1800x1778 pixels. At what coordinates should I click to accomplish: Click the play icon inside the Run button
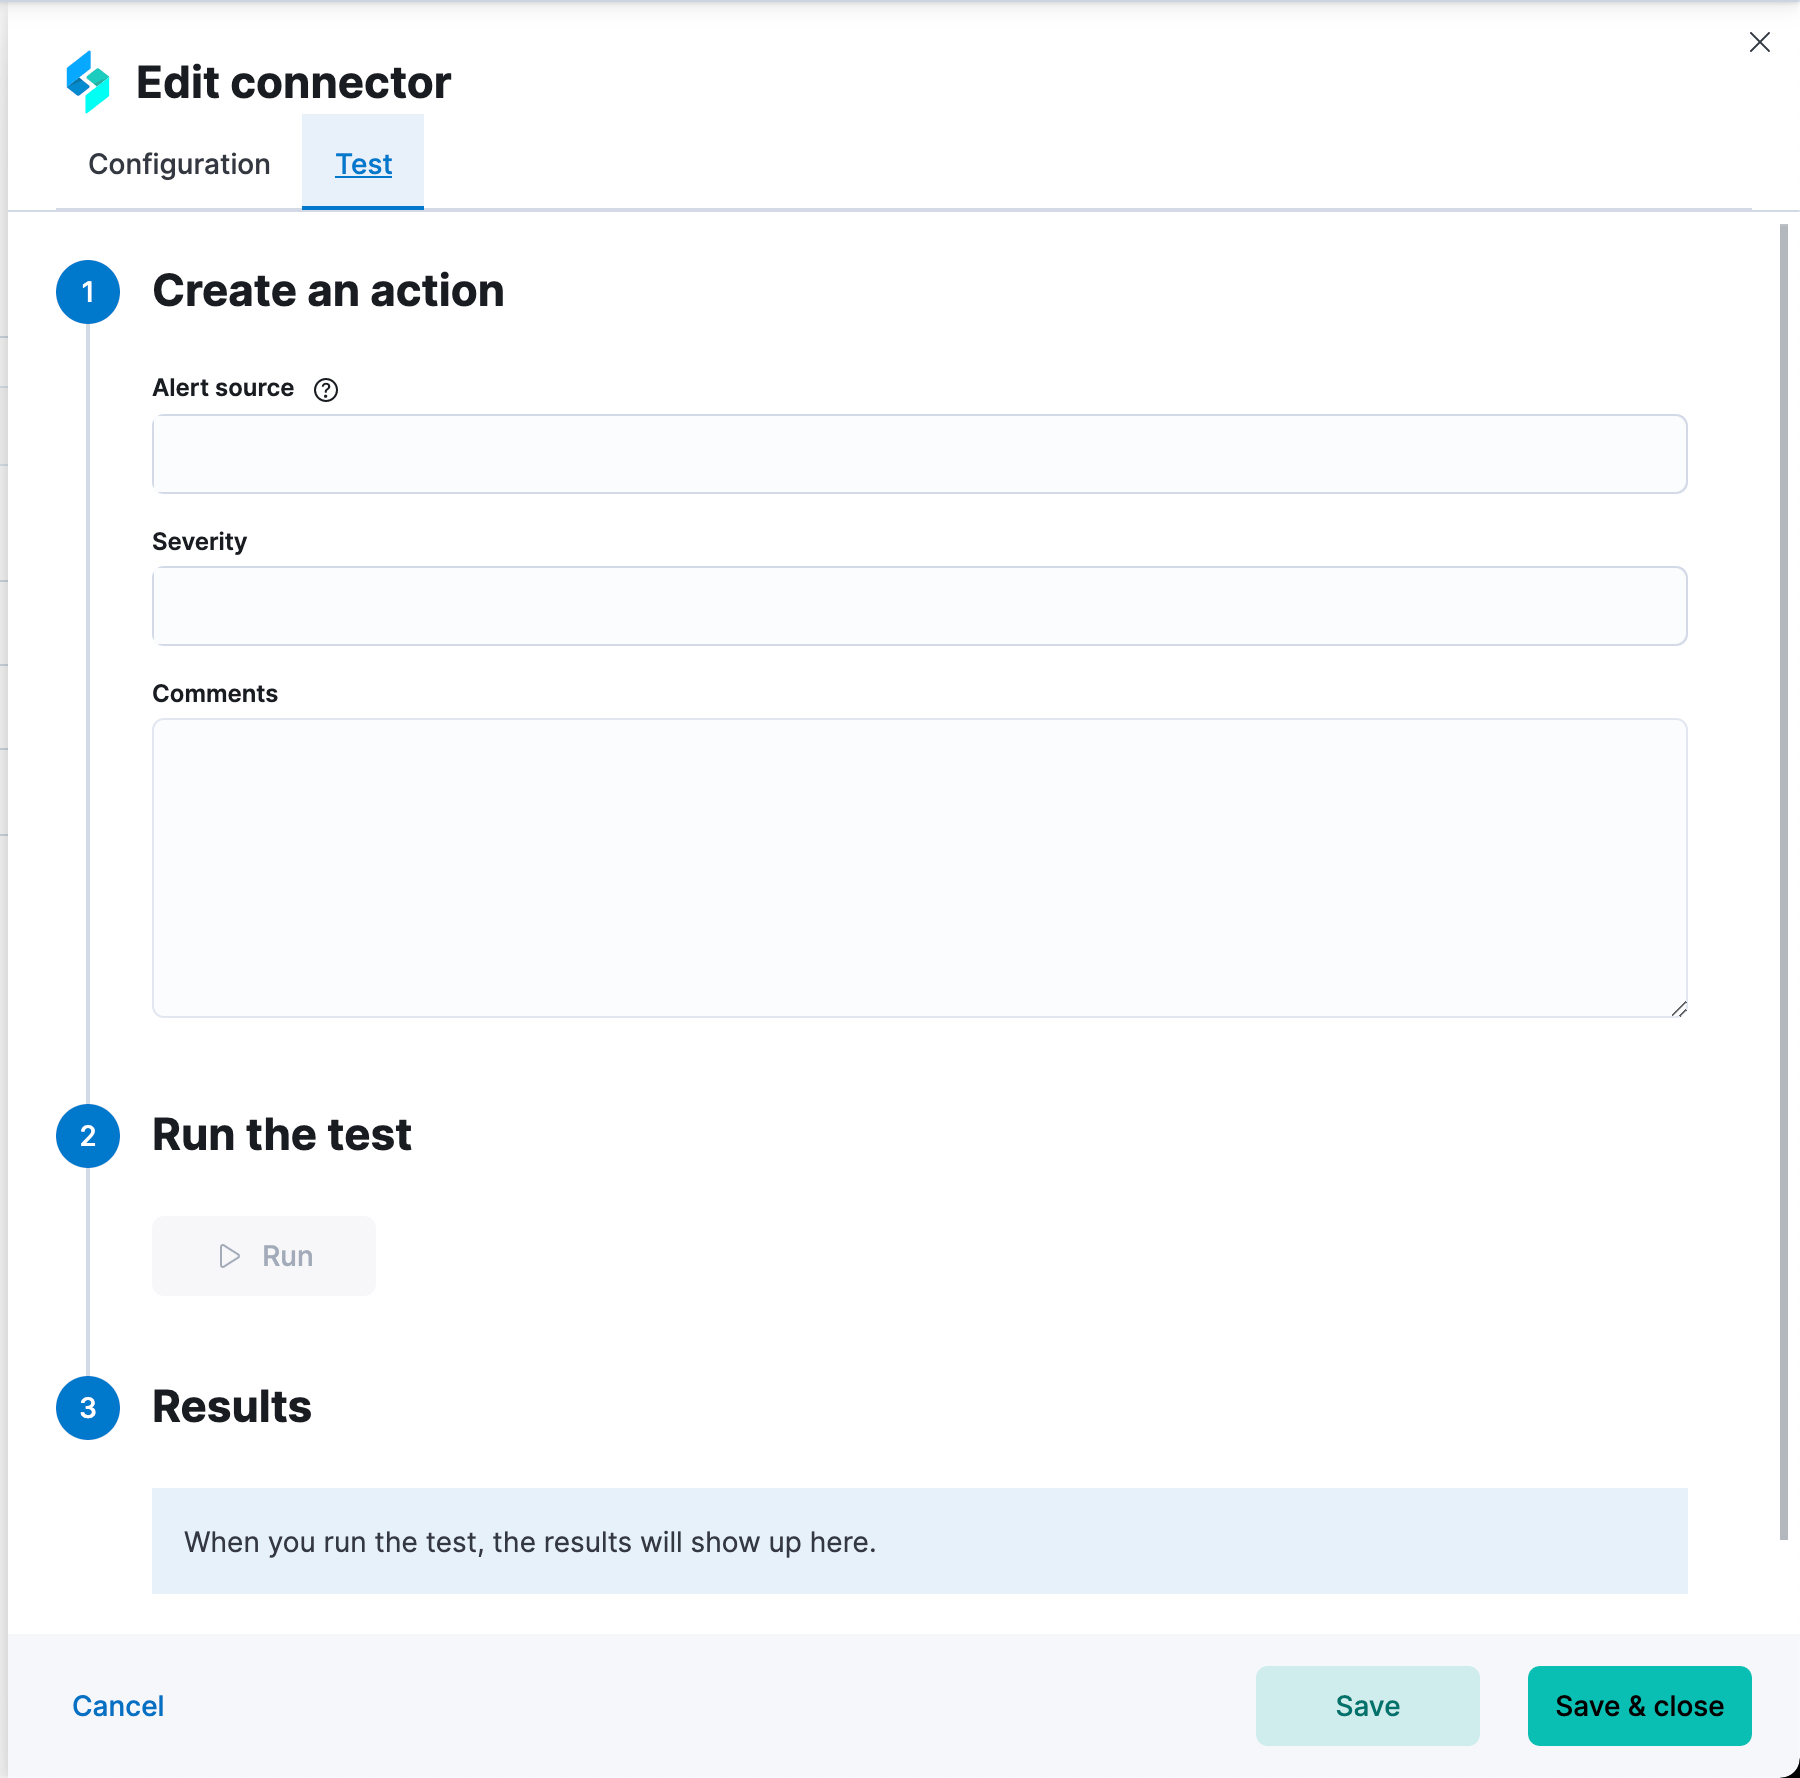point(228,1256)
